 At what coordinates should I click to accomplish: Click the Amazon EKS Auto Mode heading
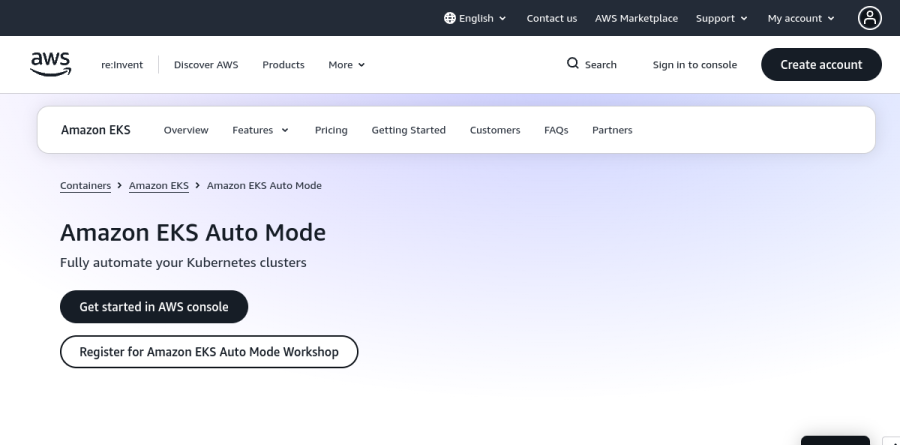pos(193,233)
